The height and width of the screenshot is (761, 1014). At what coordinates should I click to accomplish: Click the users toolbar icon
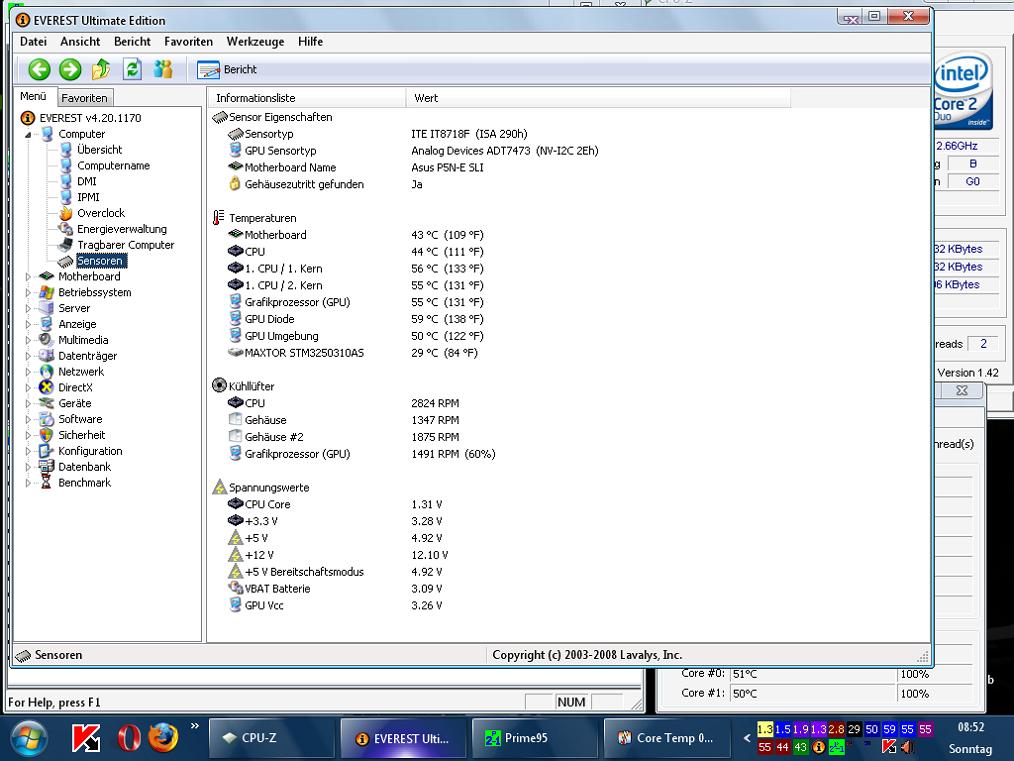(x=163, y=69)
